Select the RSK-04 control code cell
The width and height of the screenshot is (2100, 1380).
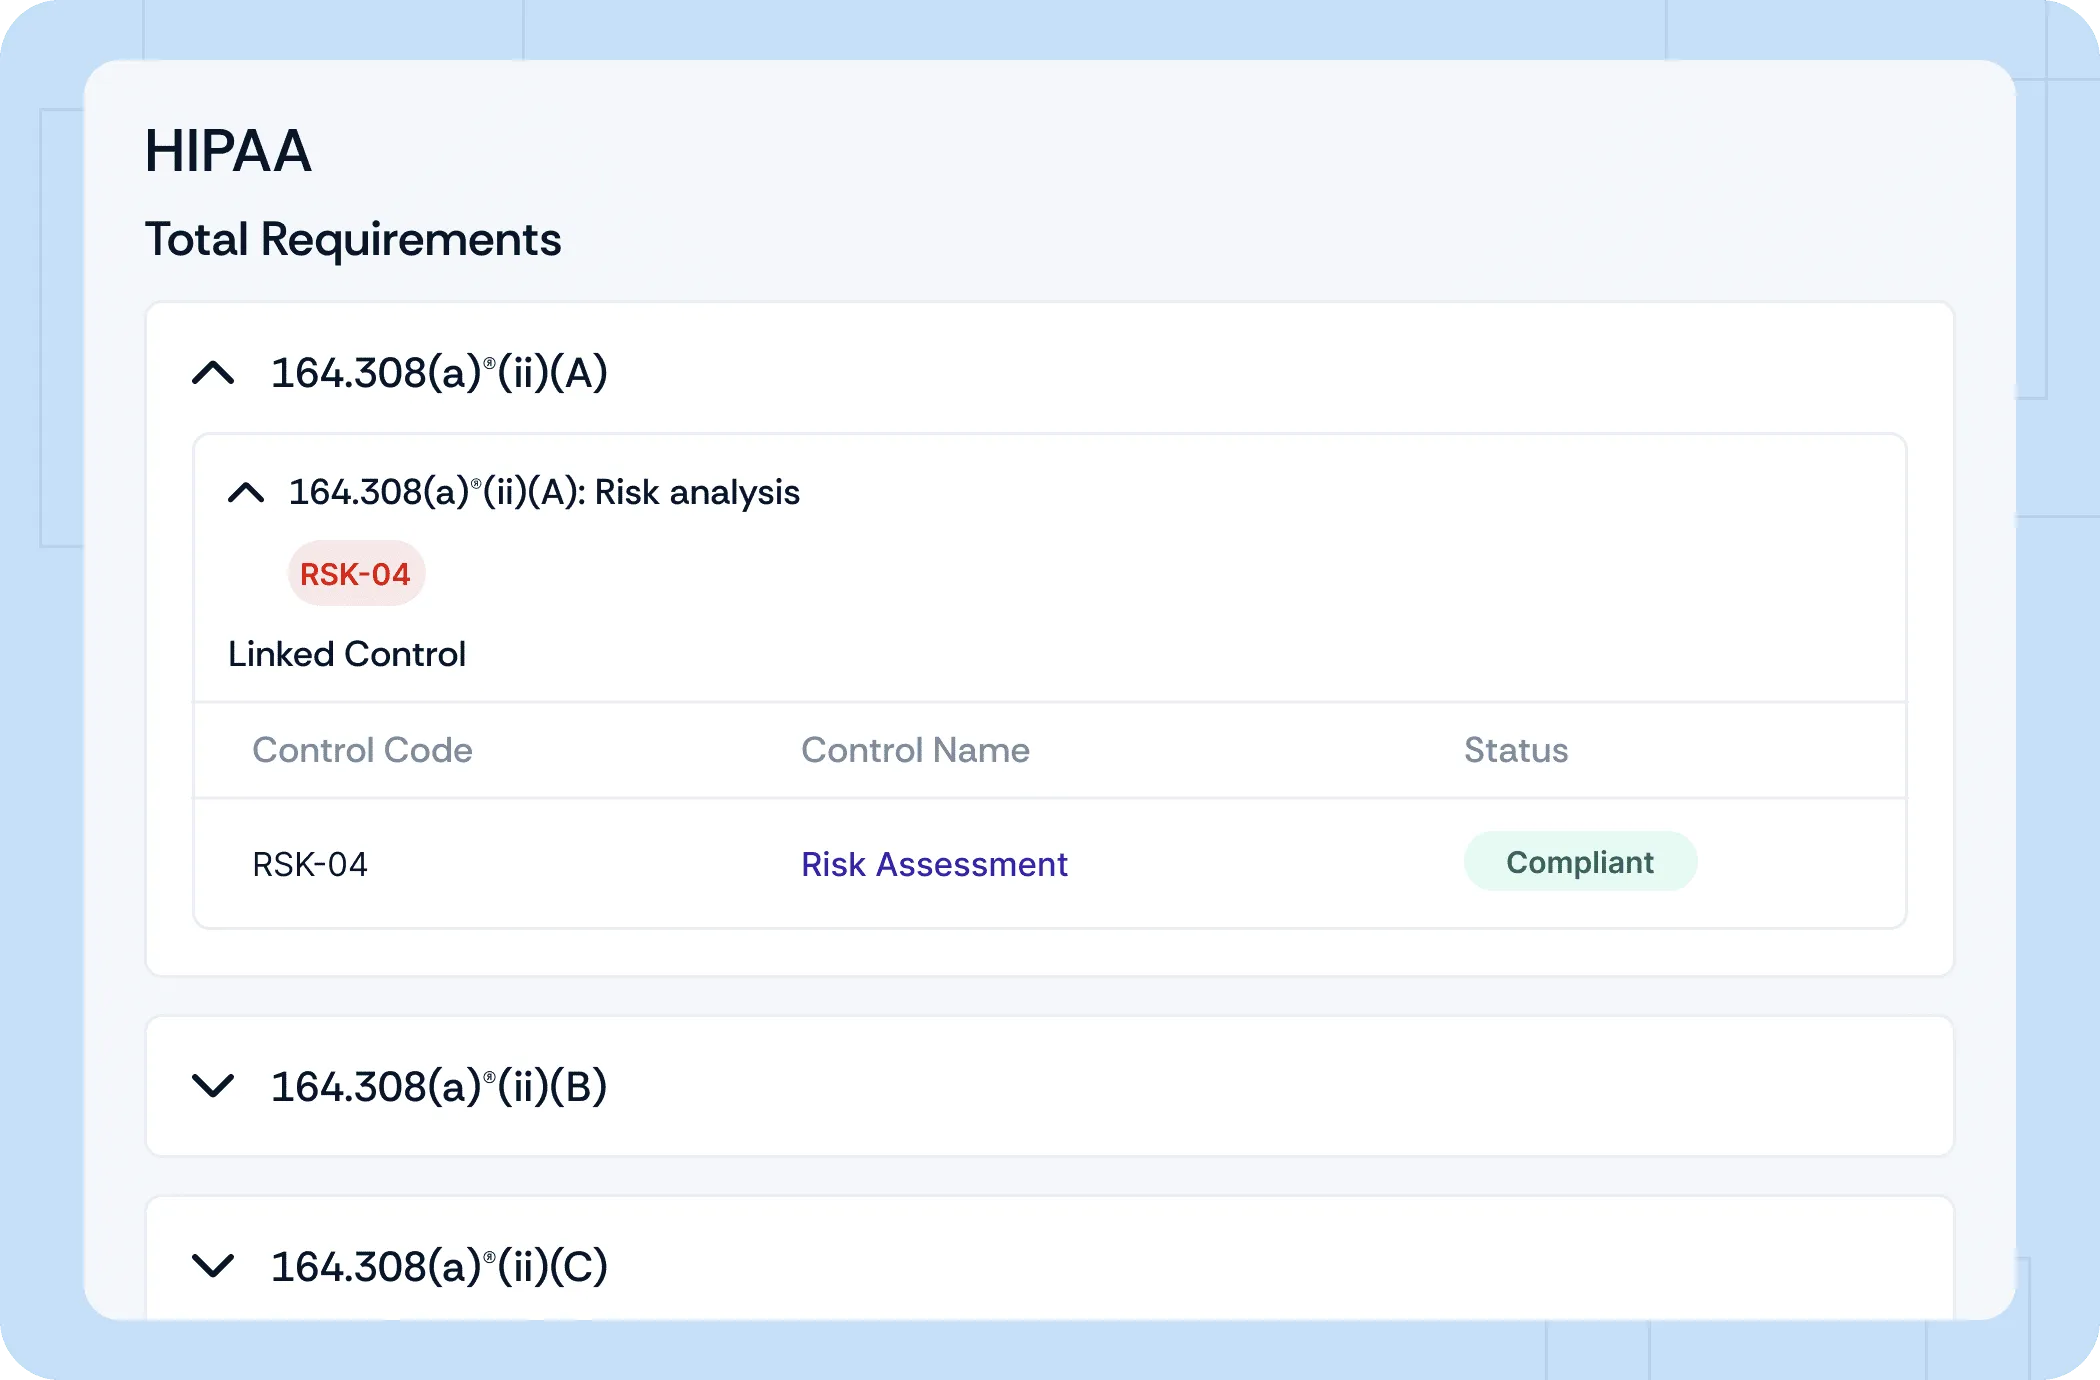click(310, 864)
